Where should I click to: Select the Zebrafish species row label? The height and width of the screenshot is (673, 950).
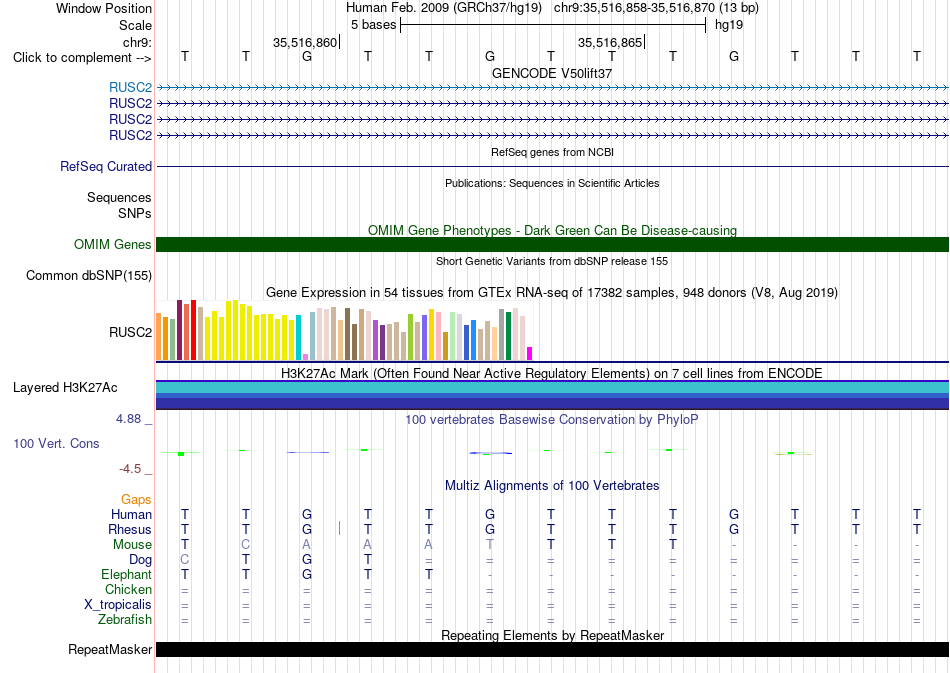coord(125,620)
